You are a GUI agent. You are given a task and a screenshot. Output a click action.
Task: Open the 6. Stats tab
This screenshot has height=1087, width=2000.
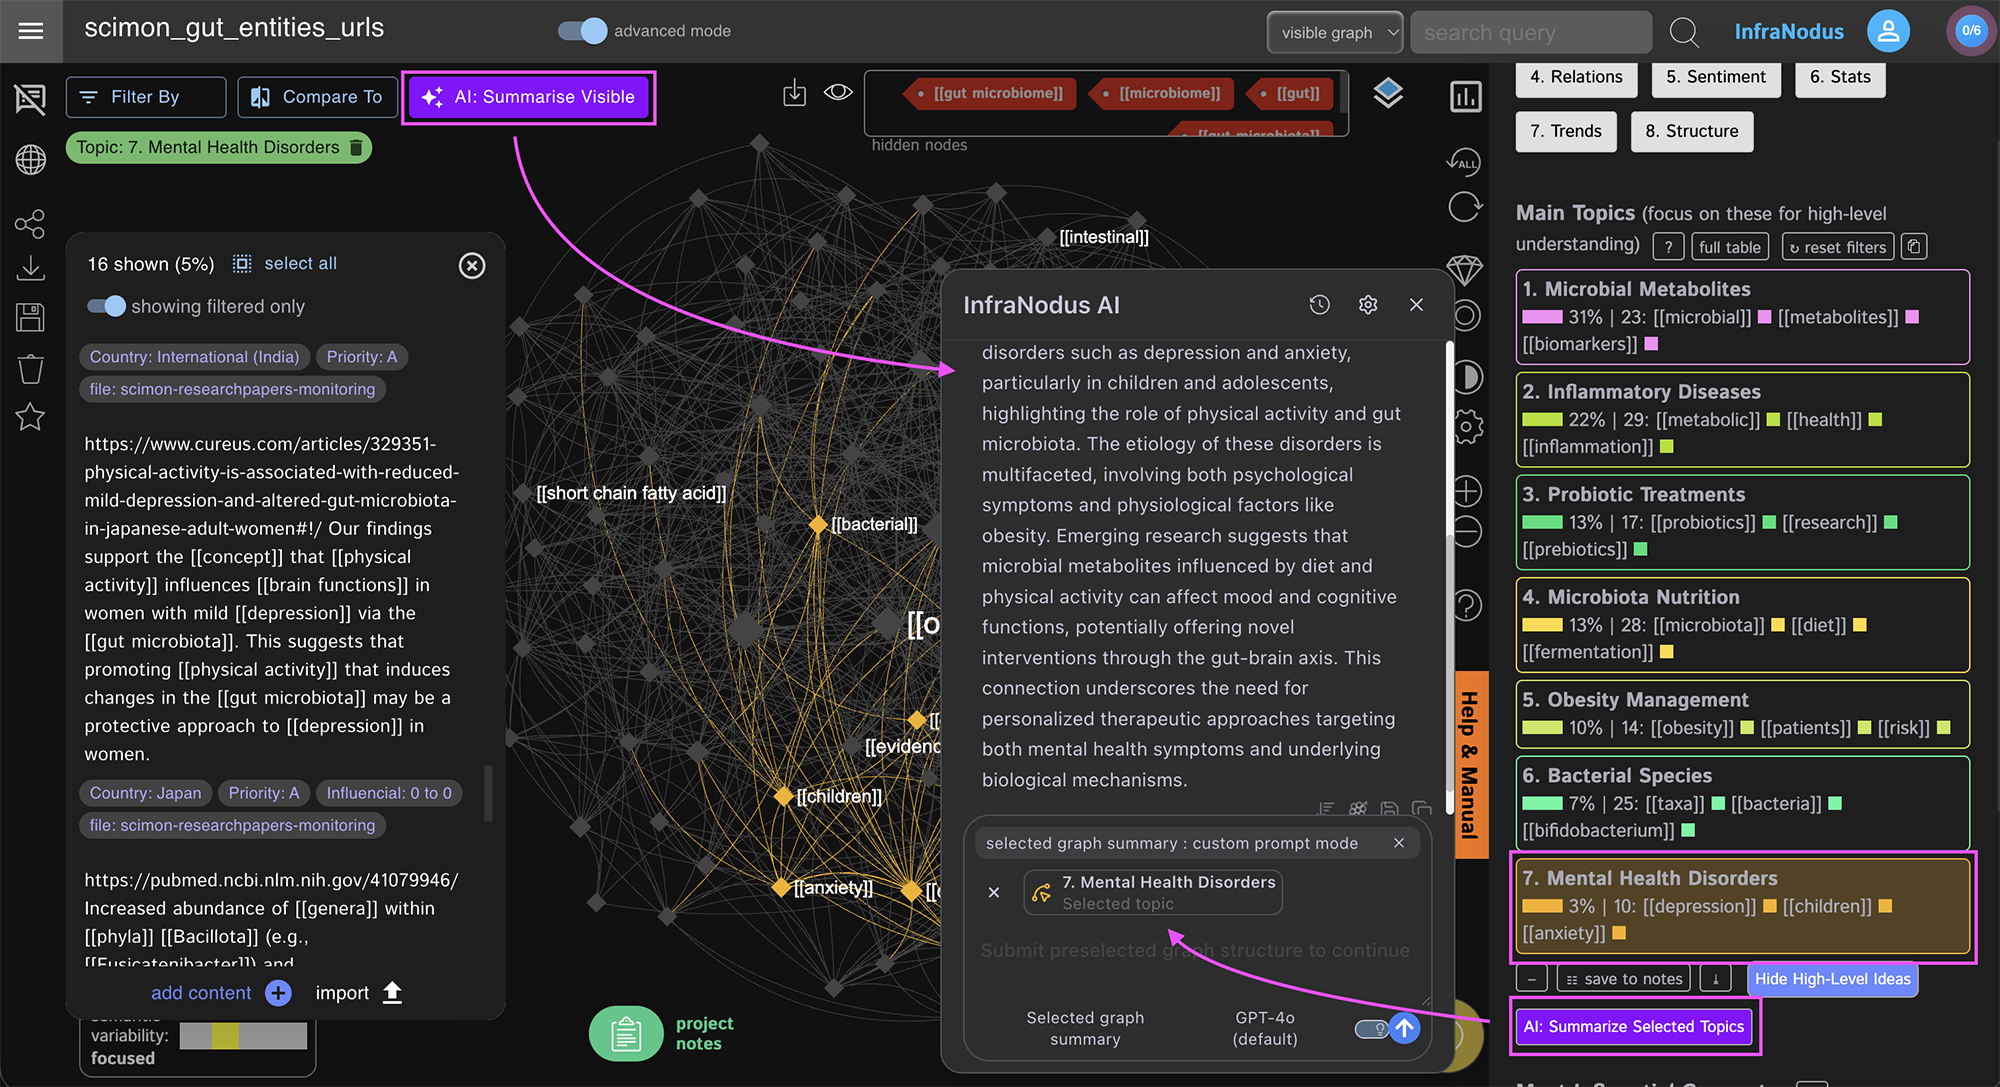point(1840,77)
